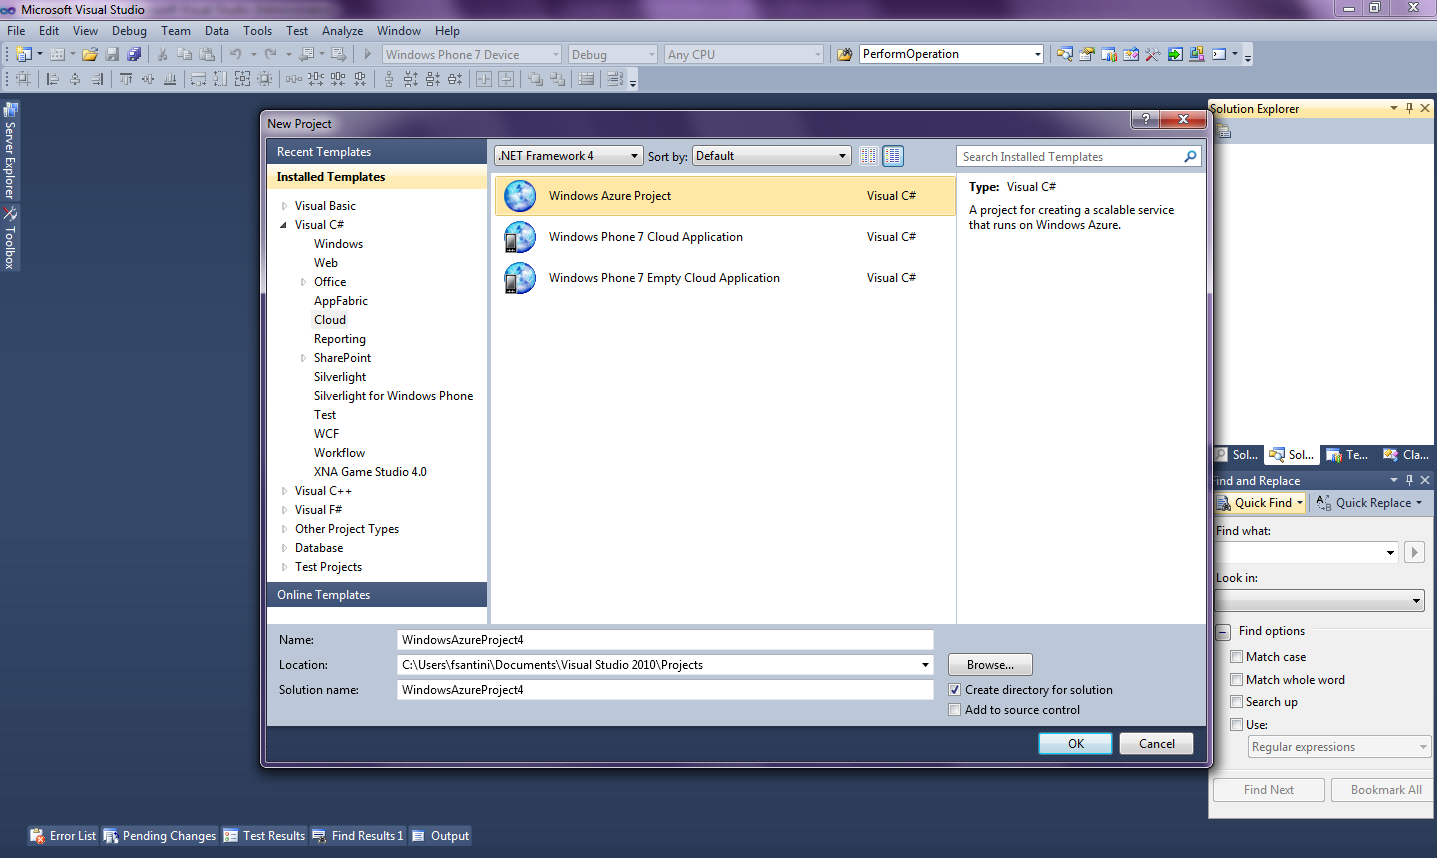Click the Undo arrow icon
This screenshot has height=858, width=1437.
[235, 54]
